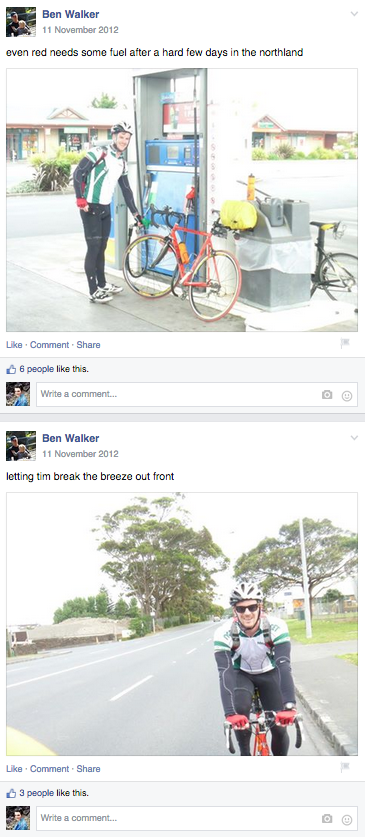Image resolution: width=365 pixels, height=837 pixels.
Task: Click Comment link under first post
Action: click(x=50, y=345)
